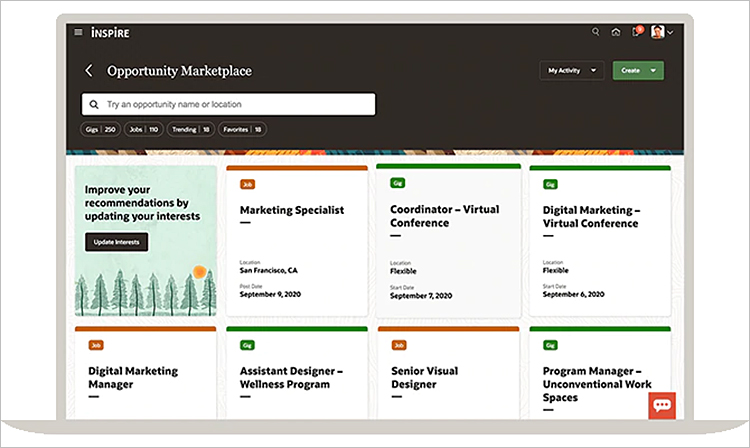Click the Job badge on Marketing Specialist card

(x=247, y=184)
